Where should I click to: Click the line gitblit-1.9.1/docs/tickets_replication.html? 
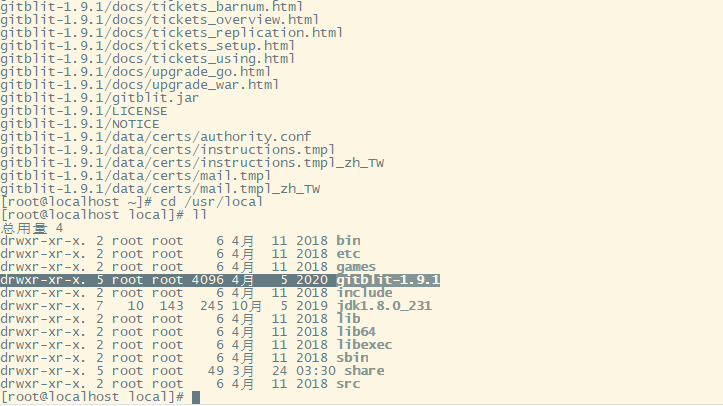(x=172, y=33)
